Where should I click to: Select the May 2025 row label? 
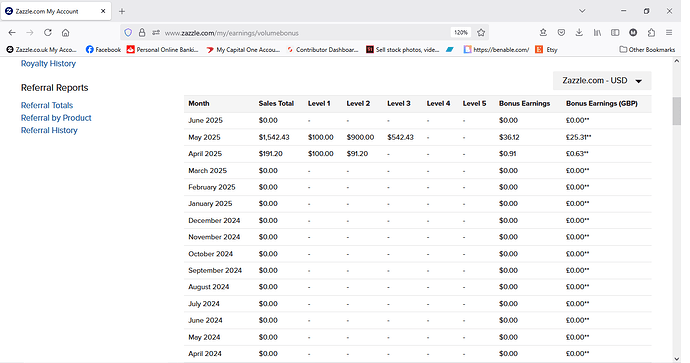coord(204,137)
